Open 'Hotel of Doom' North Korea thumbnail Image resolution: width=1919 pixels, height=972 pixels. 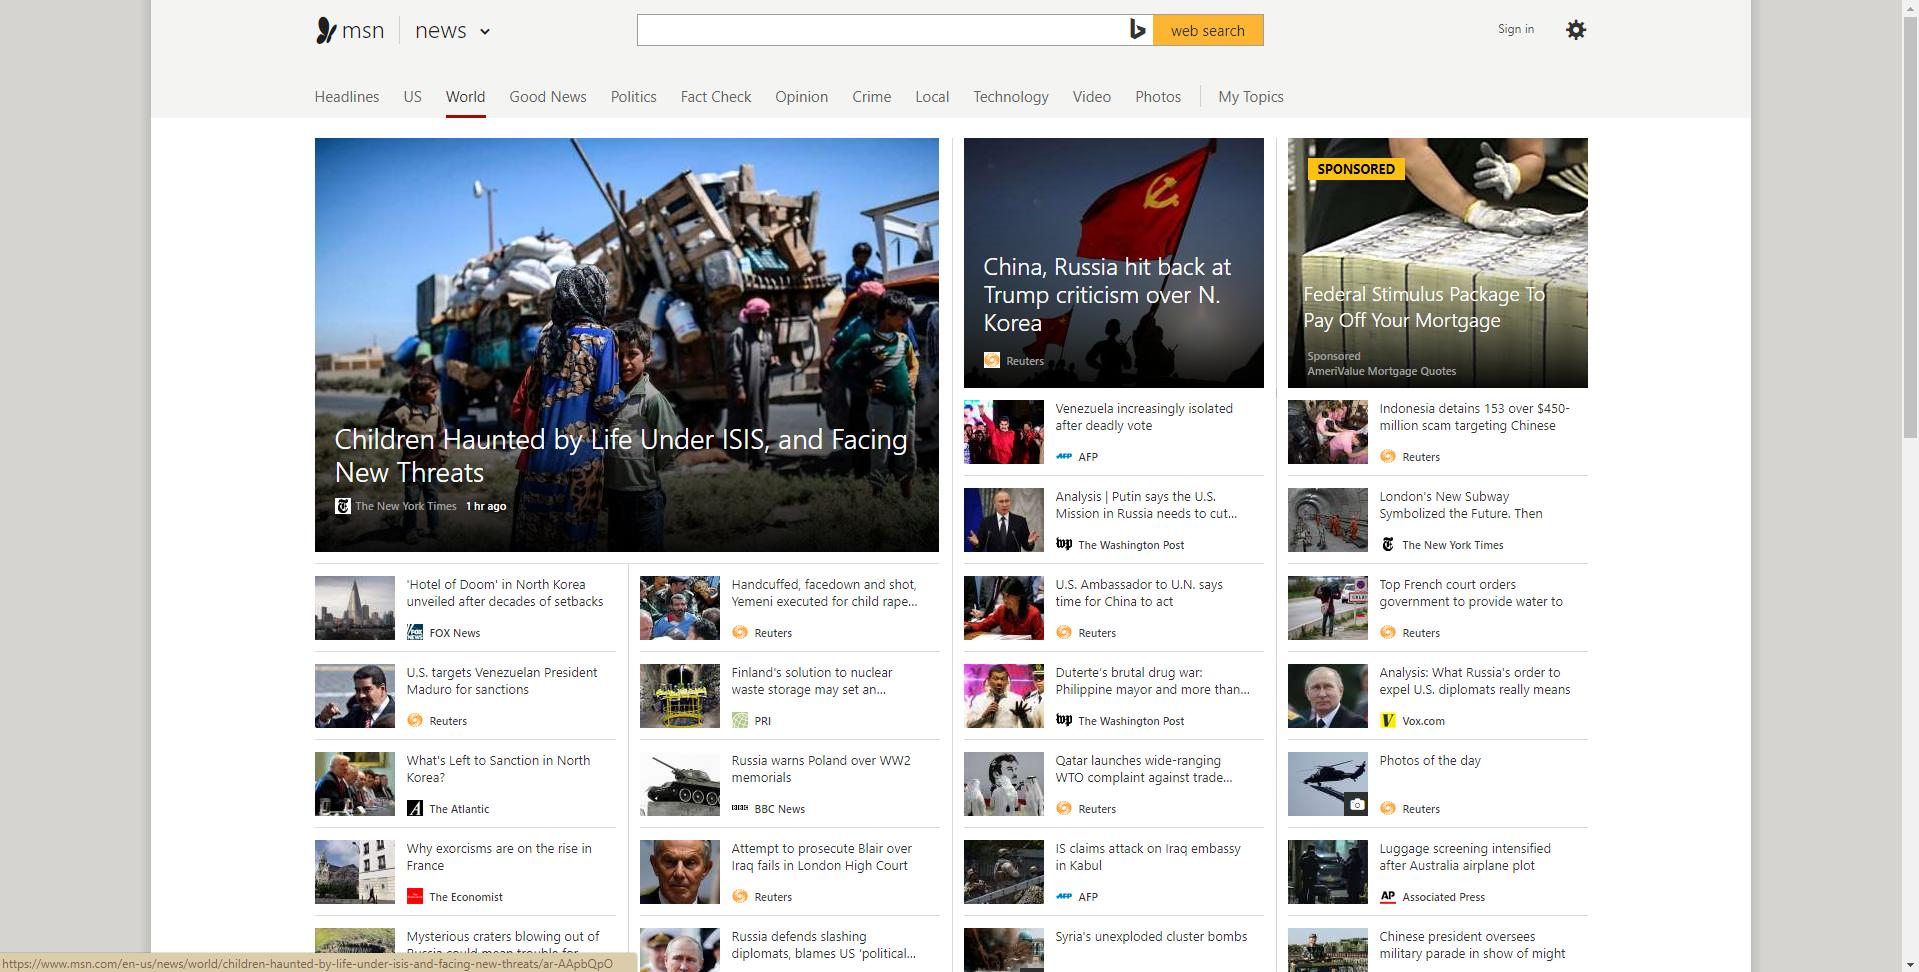[x=355, y=608]
